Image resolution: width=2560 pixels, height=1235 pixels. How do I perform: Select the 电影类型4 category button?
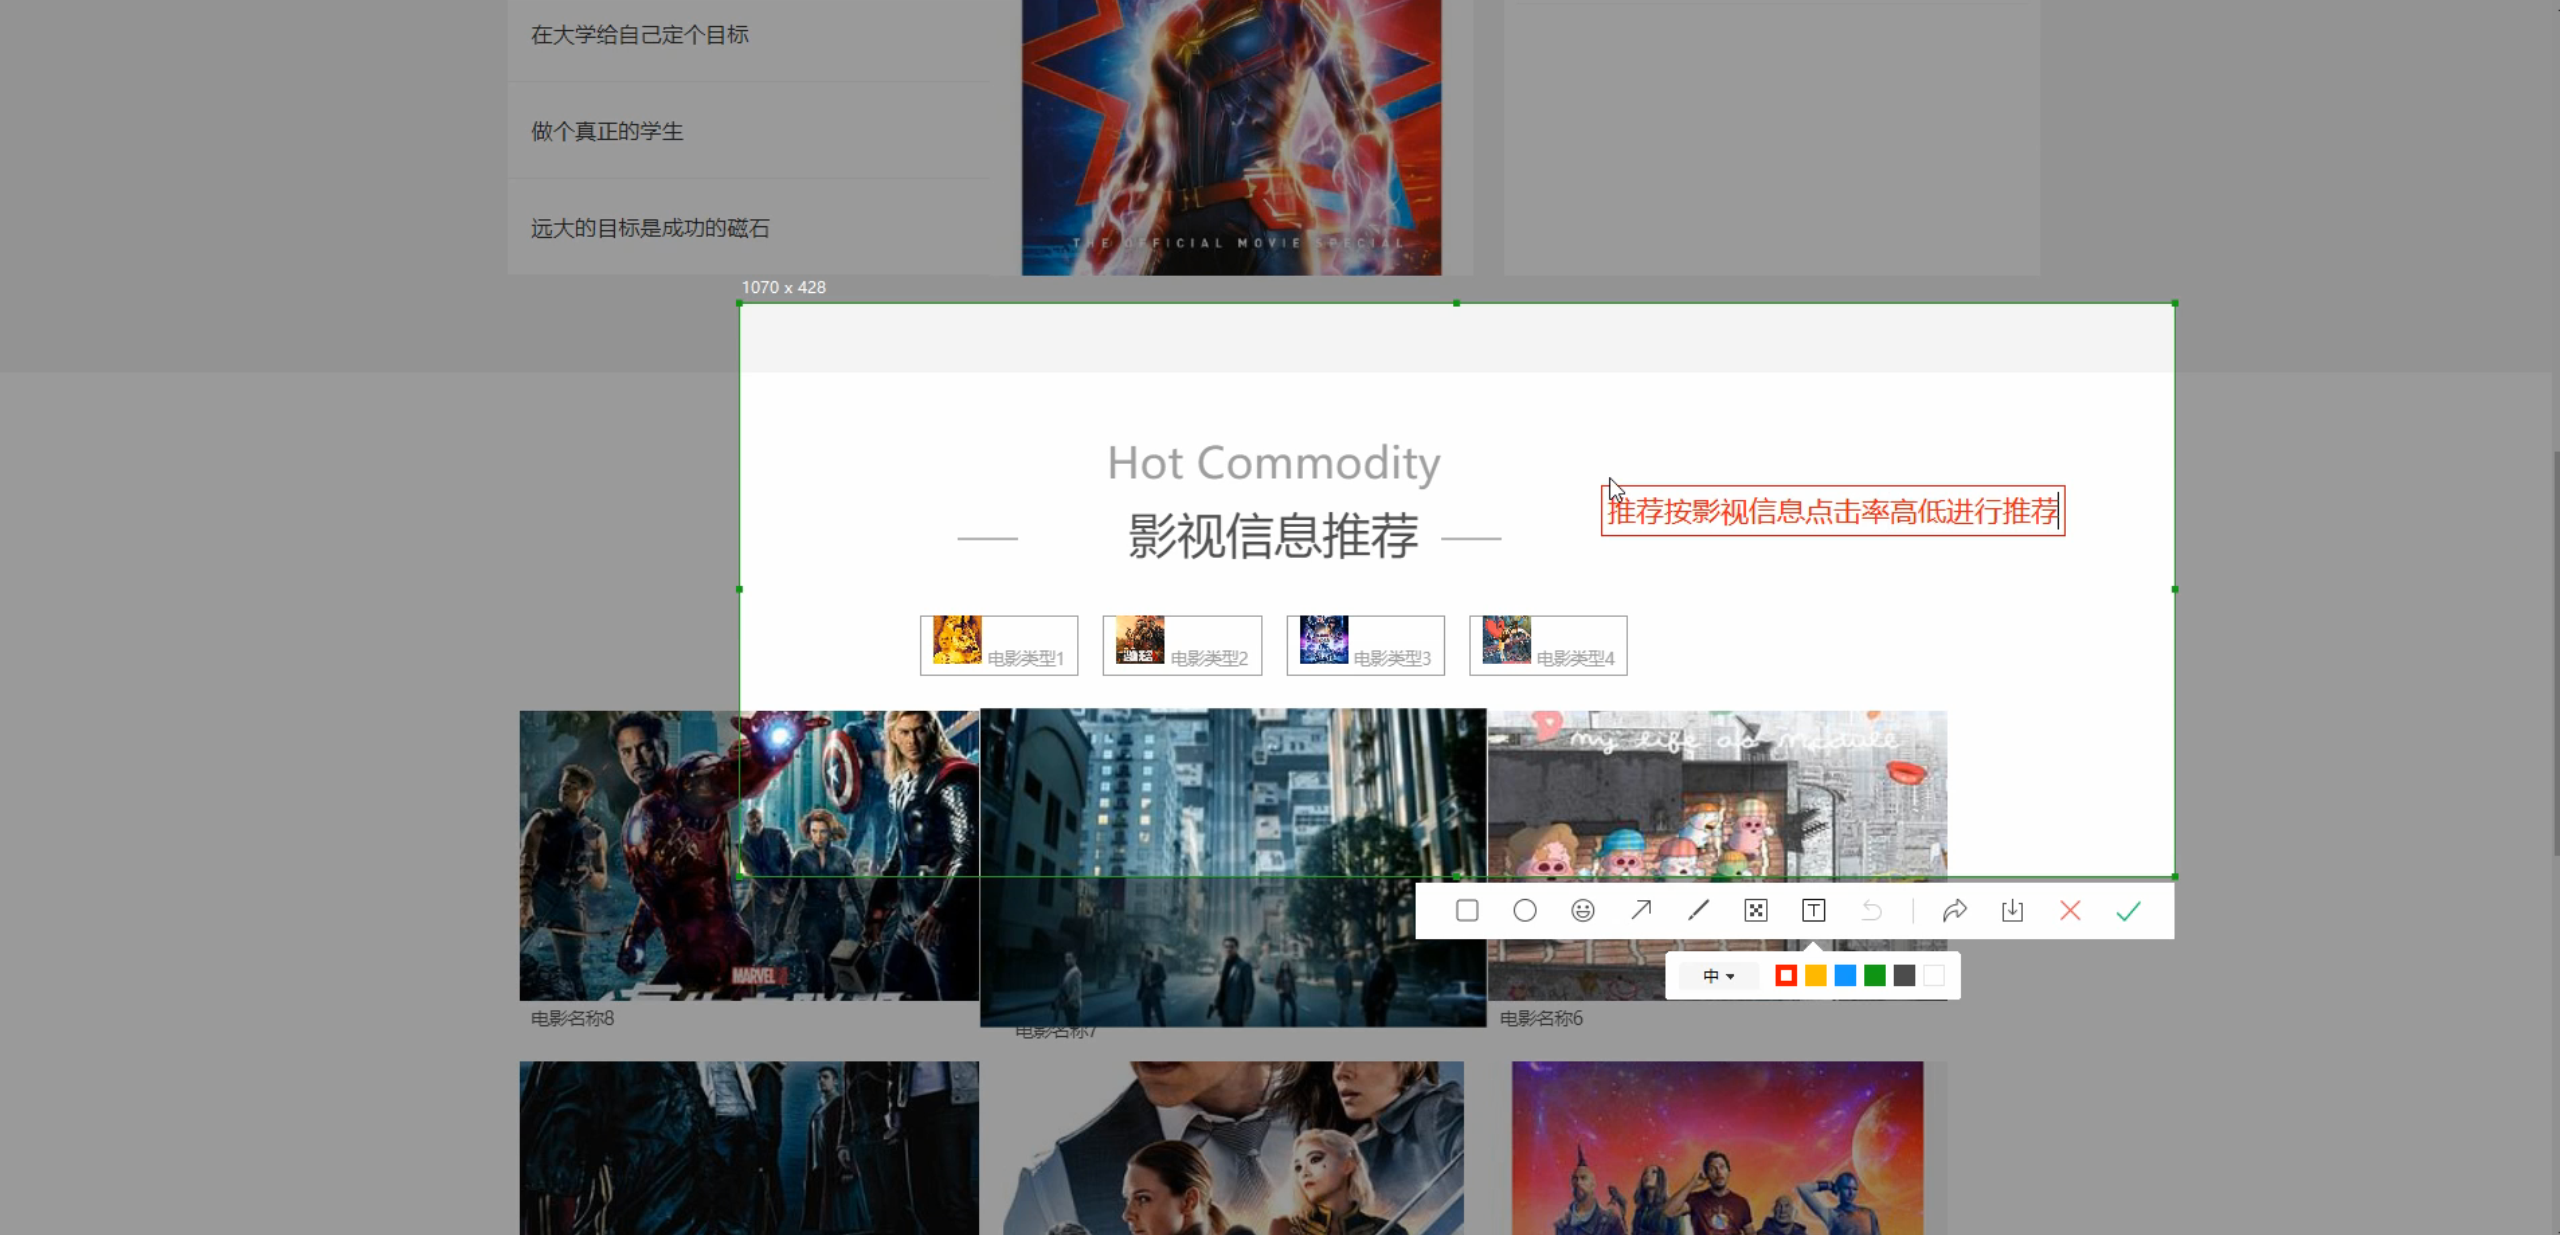pos(1548,645)
